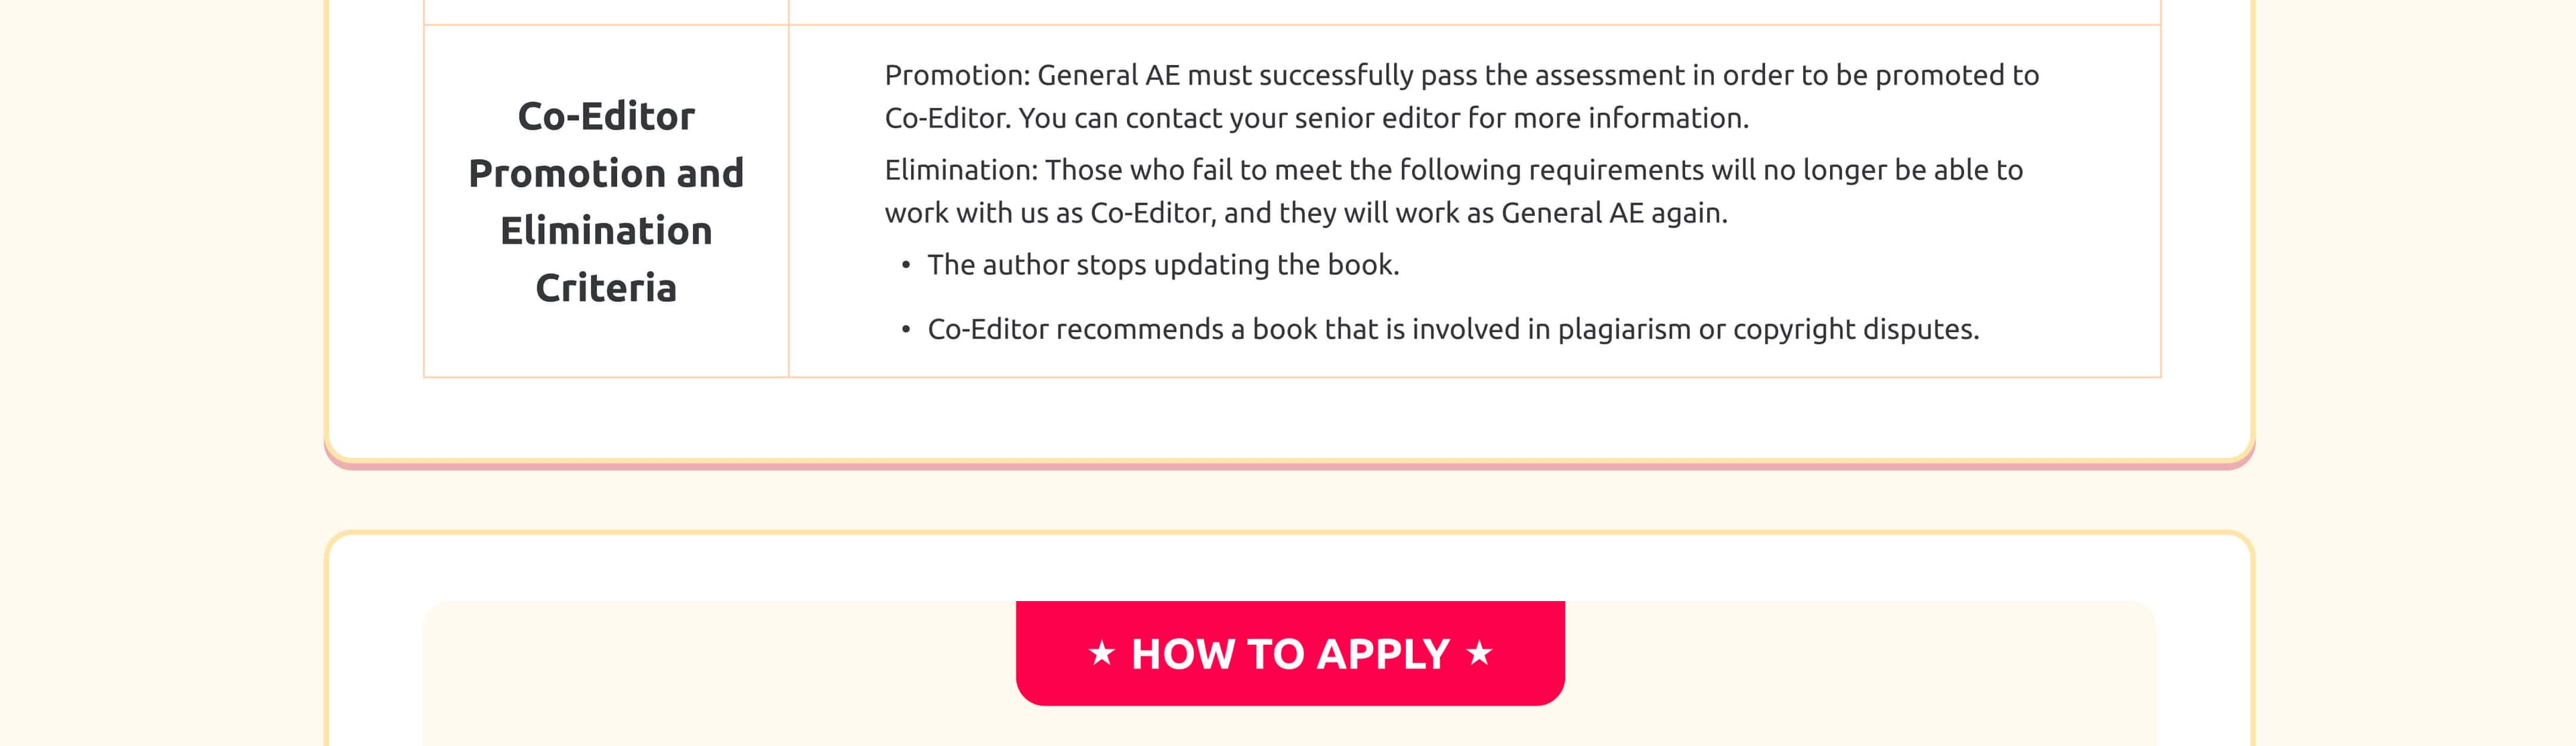Select the Co-Editor Promotion and Elimination Criteria header
The image size is (2576, 746).
click(x=606, y=202)
